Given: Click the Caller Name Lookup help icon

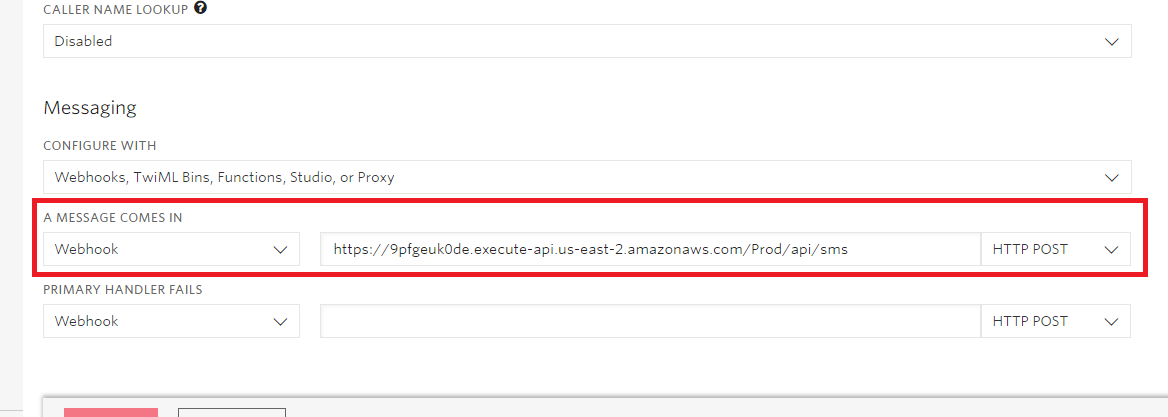Looking at the screenshot, I should pos(201,9).
